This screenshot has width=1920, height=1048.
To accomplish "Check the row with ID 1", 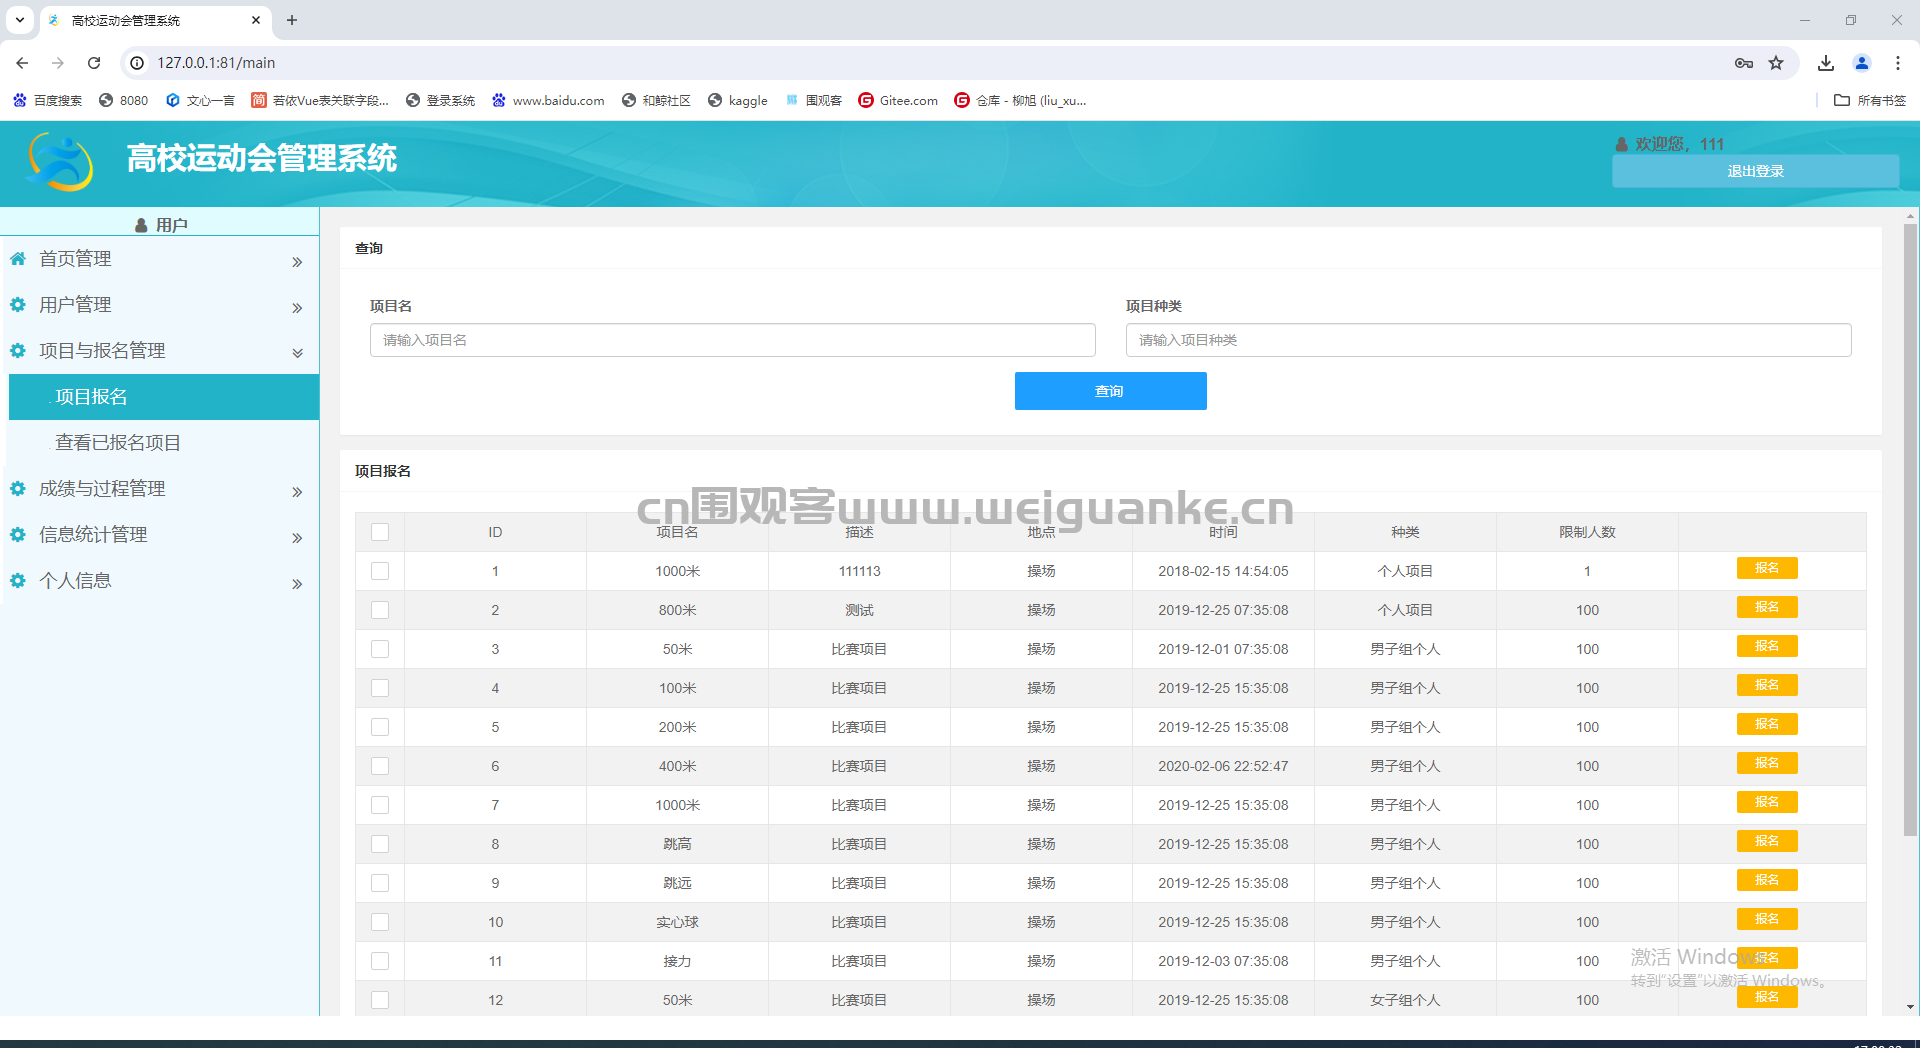I will tap(380, 571).
